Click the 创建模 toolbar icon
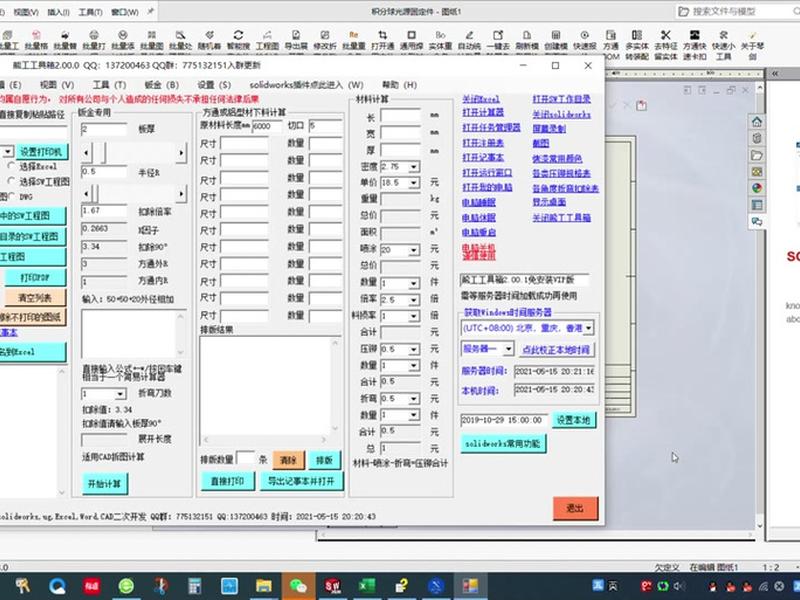The height and width of the screenshot is (600, 800). [x=556, y=35]
